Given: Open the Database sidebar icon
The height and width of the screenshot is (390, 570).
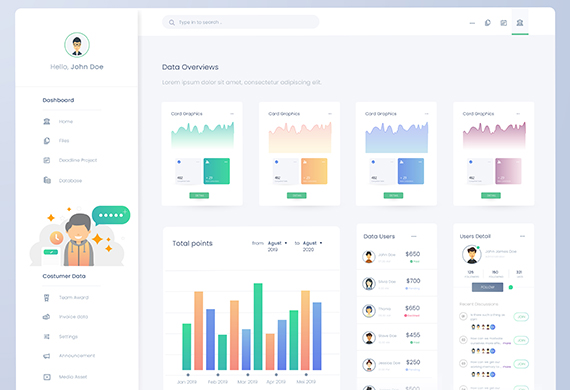Looking at the screenshot, I should click(x=47, y=180).
